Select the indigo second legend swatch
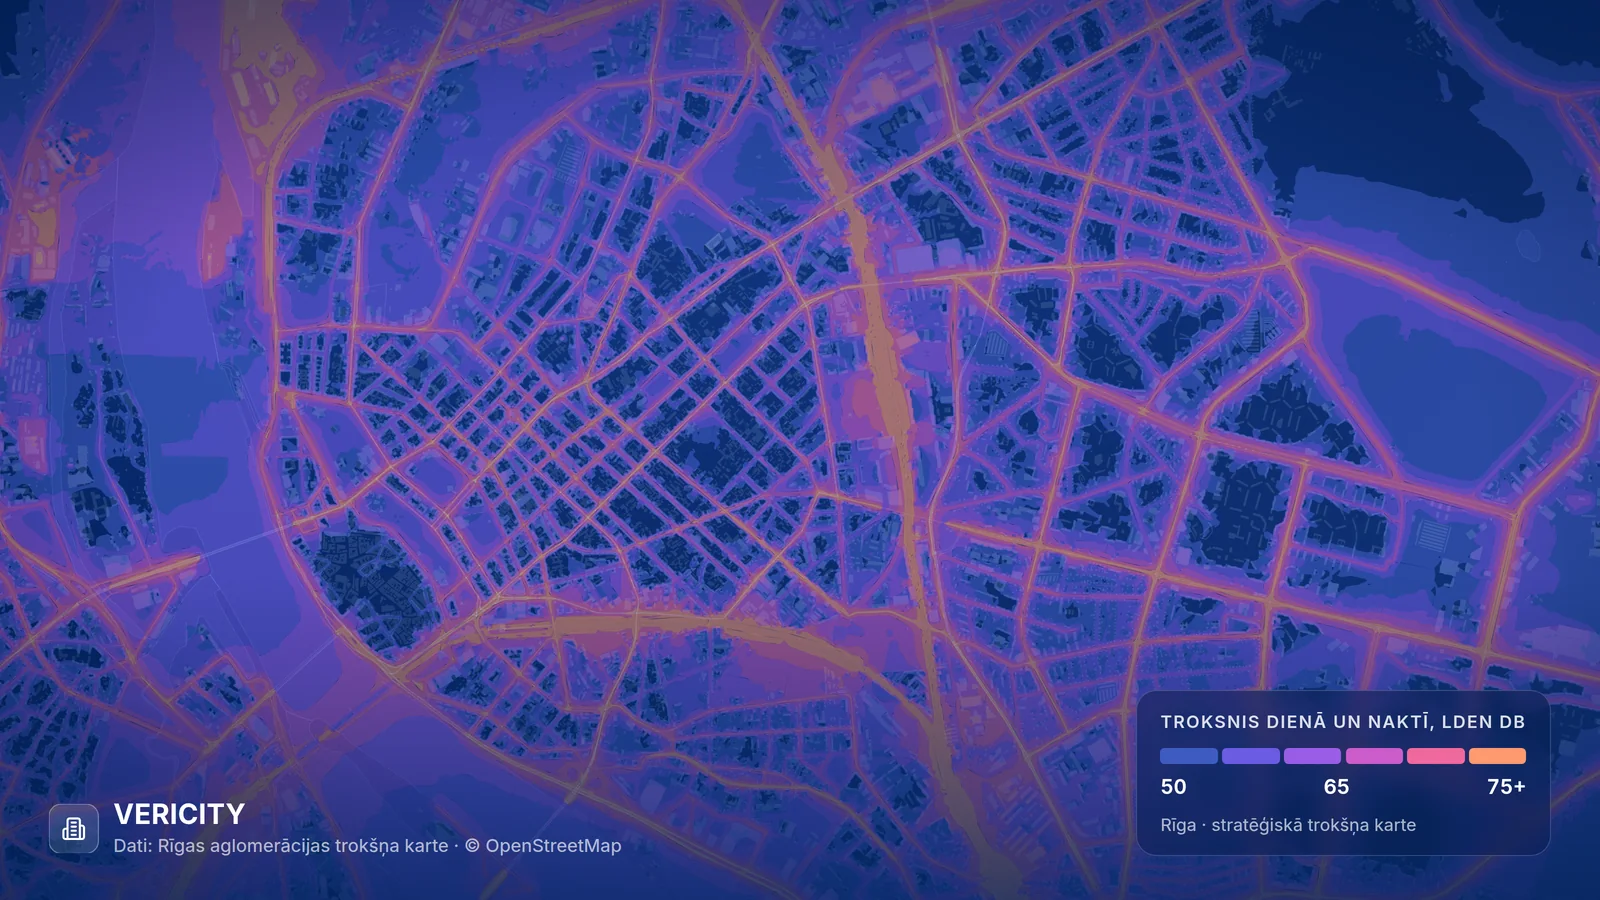Viewport: 1600px width, 900px height. tap(1251, 756)
